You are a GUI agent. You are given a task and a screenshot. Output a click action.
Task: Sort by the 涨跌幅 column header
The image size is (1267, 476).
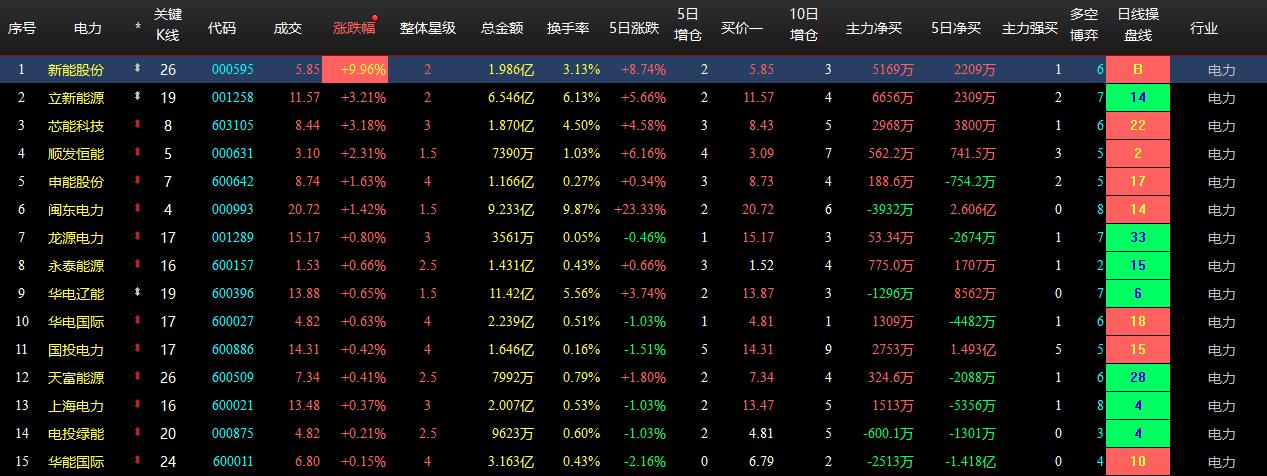[354, 28]
